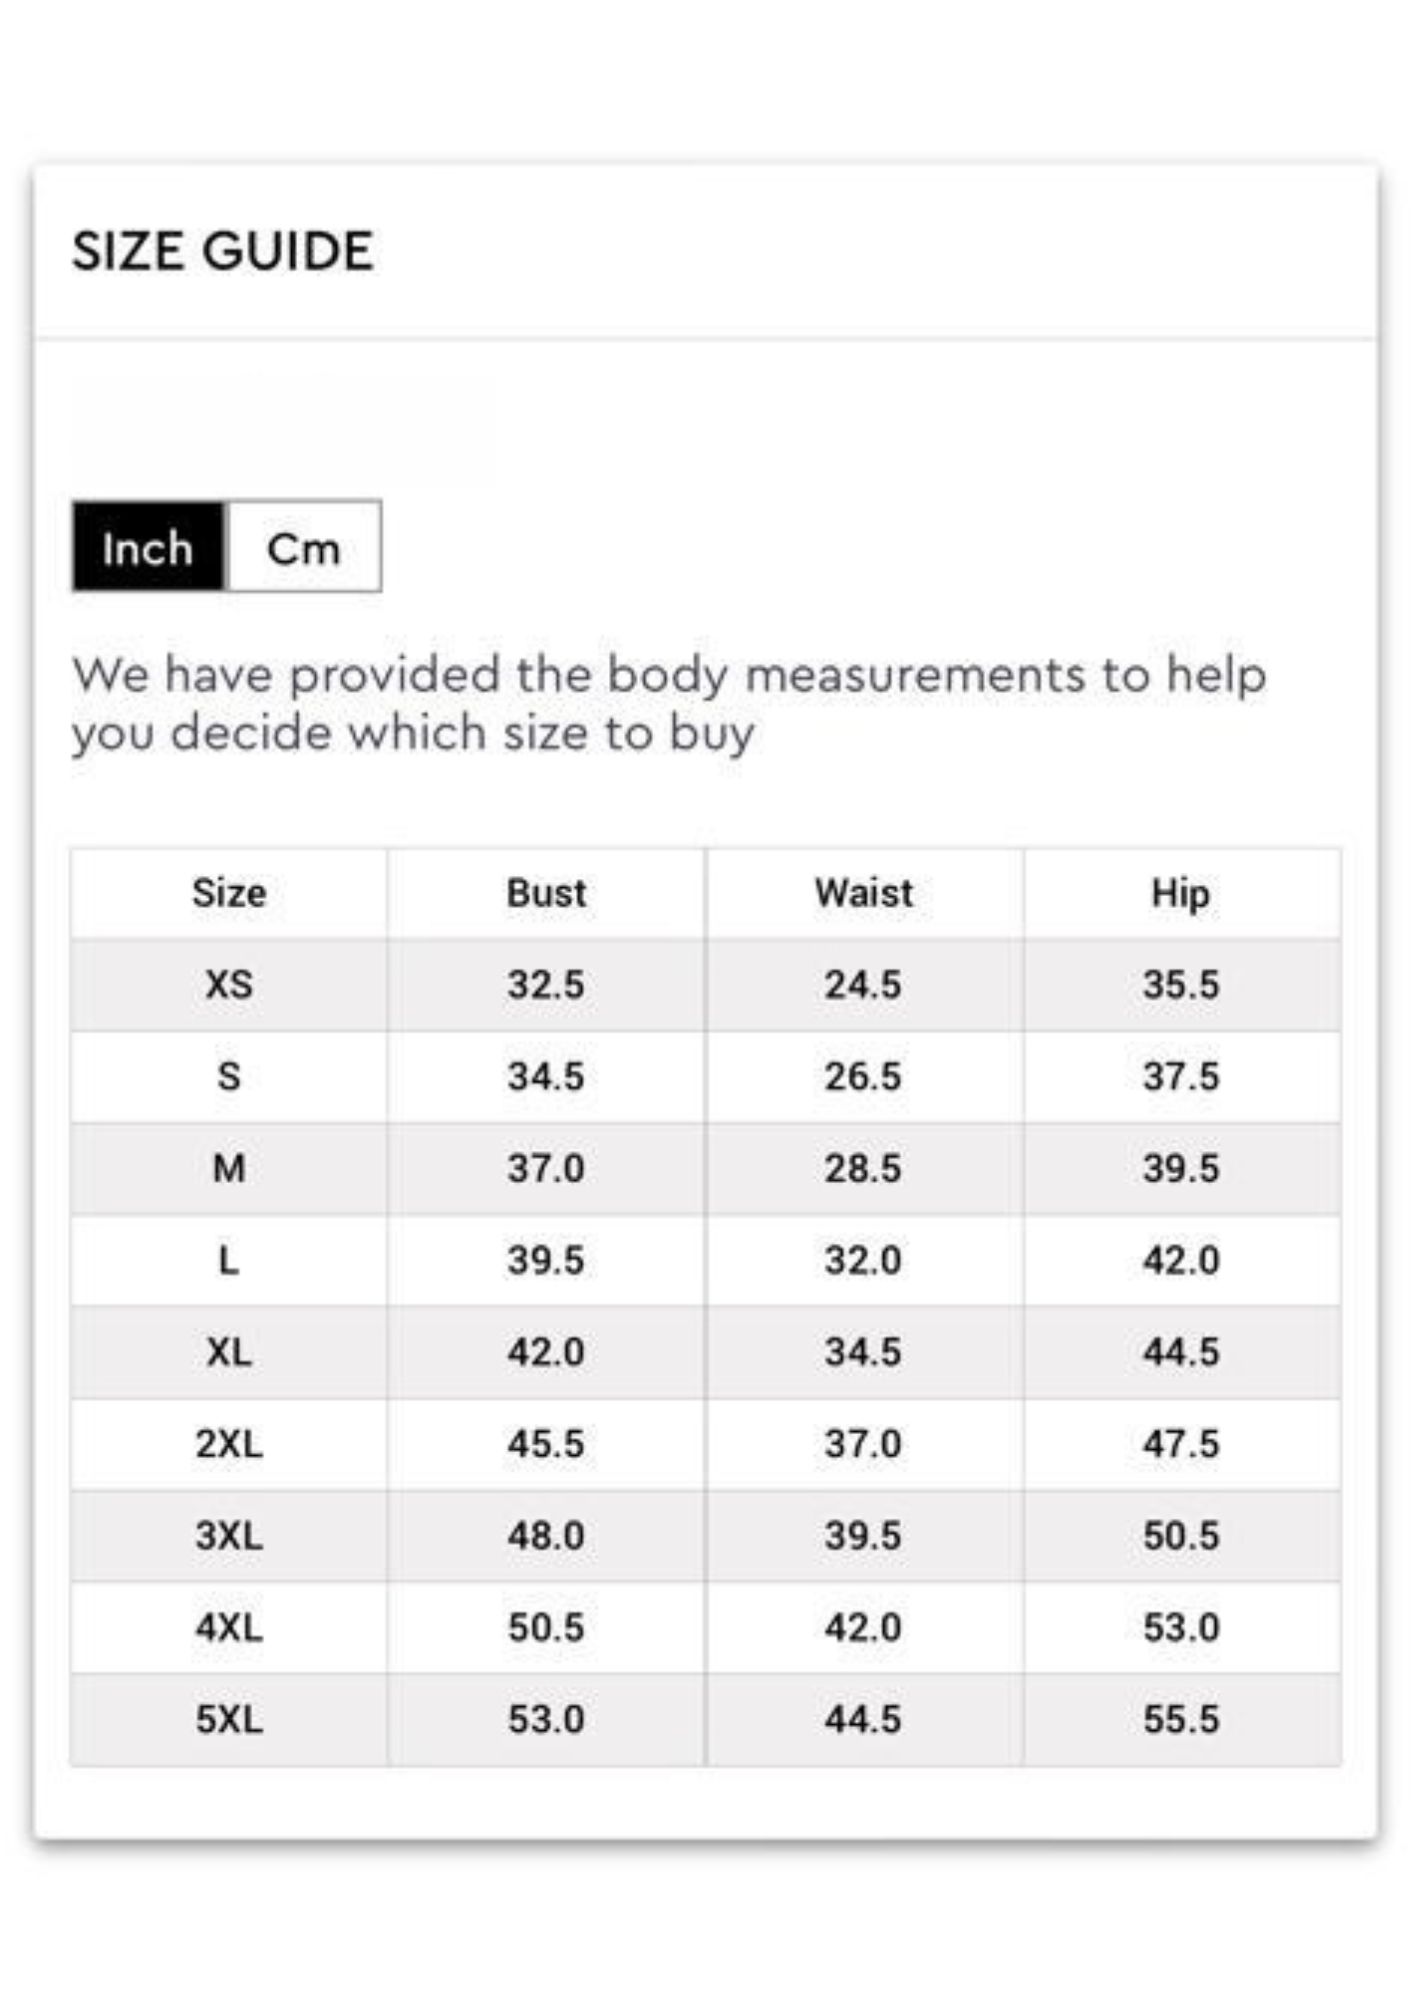Choose the 3XL size row label
This screenshot has height=2000, width=1414.
tap(229, 1535)
